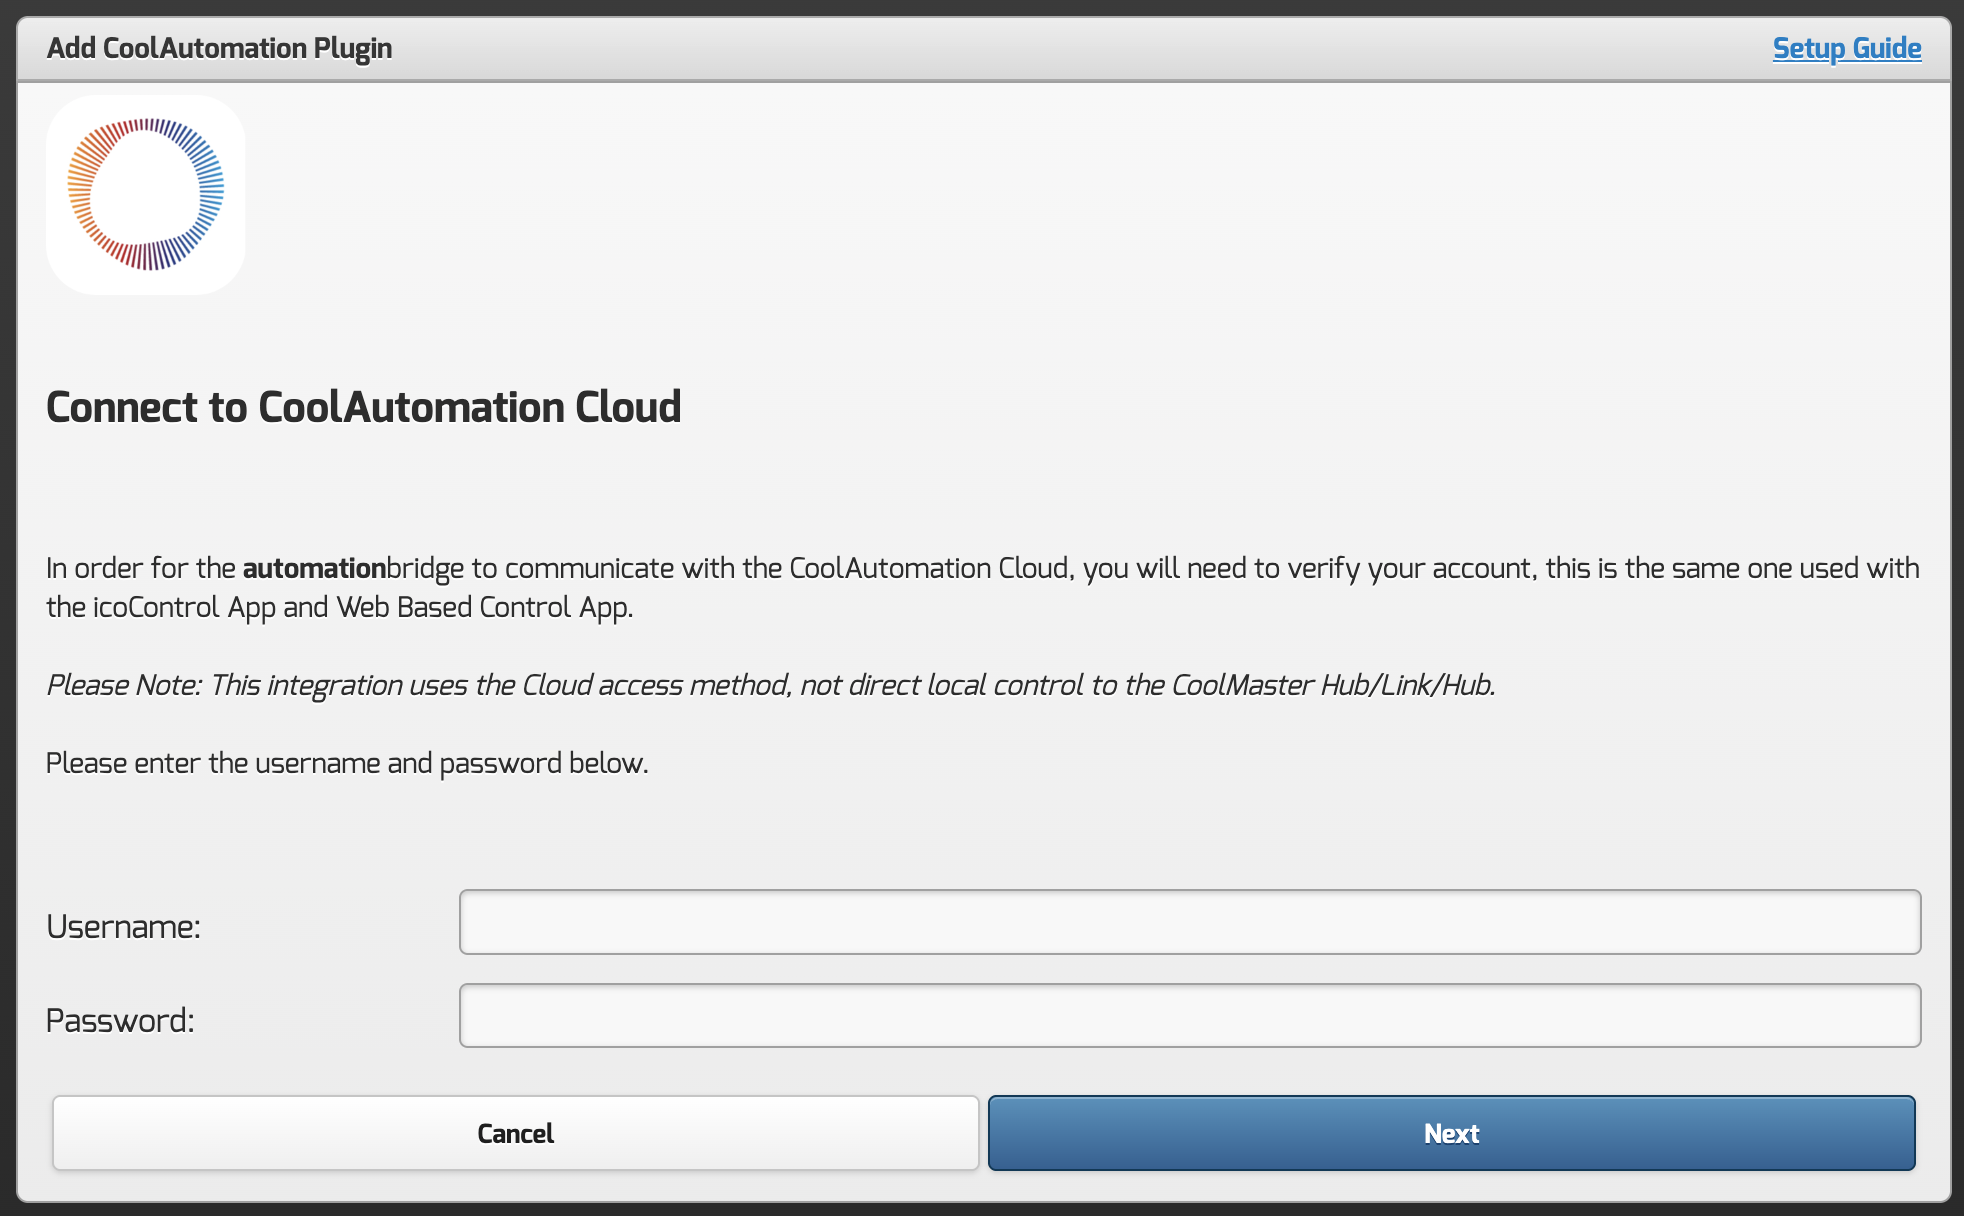
Task: Click 'In order for the' paragraph start
Action: 140,568
